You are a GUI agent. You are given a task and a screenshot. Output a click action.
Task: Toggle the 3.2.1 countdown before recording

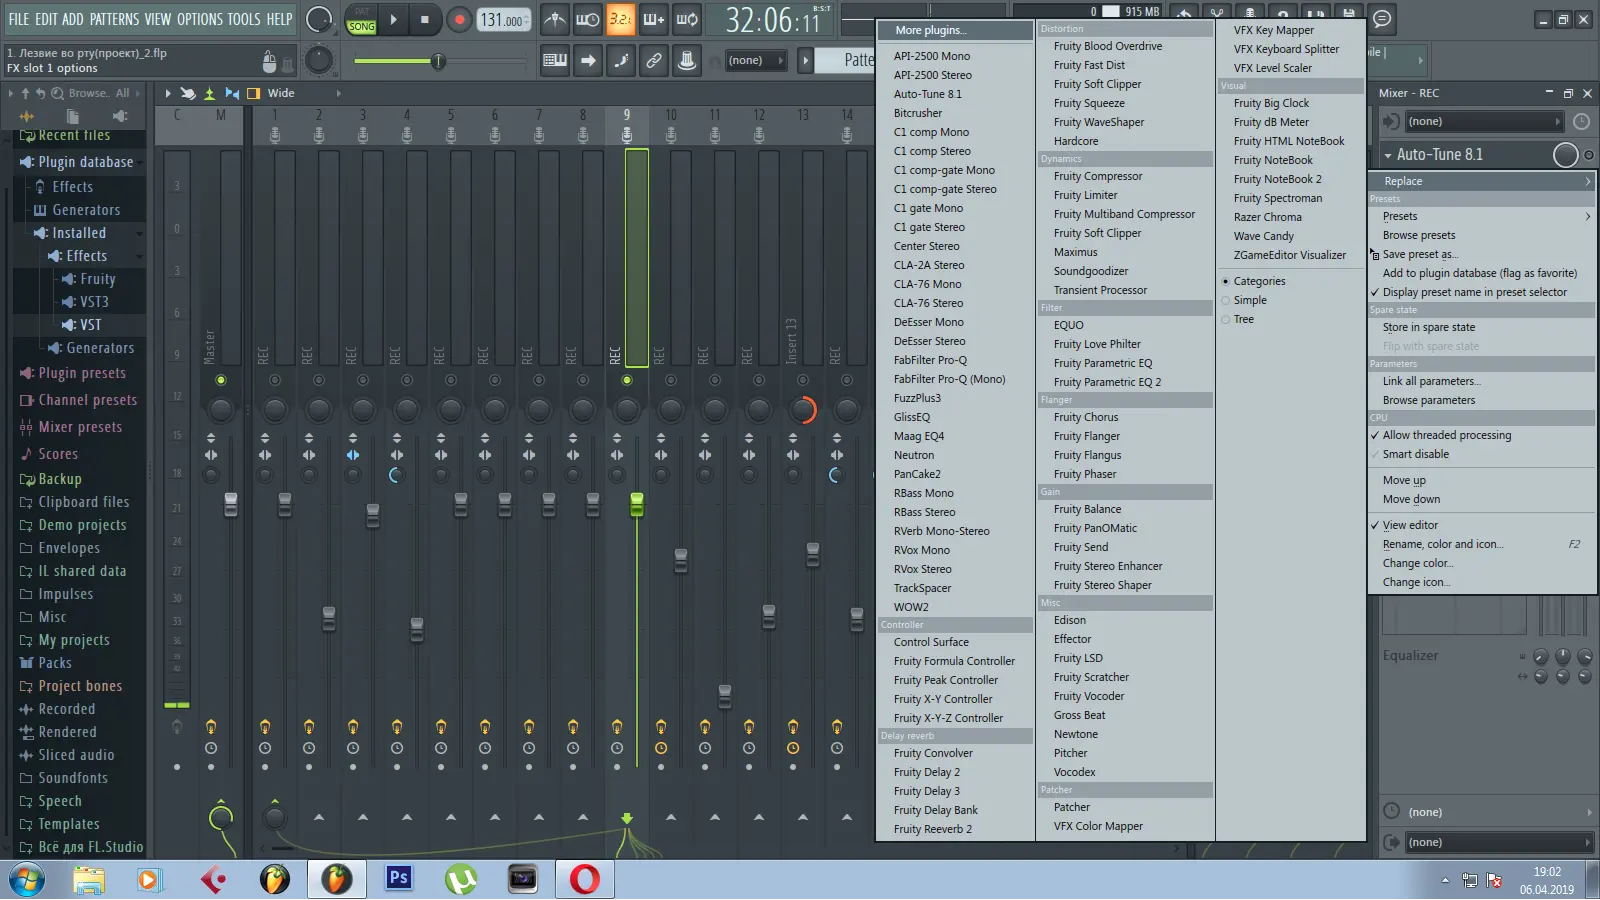(x=621, y=19)
